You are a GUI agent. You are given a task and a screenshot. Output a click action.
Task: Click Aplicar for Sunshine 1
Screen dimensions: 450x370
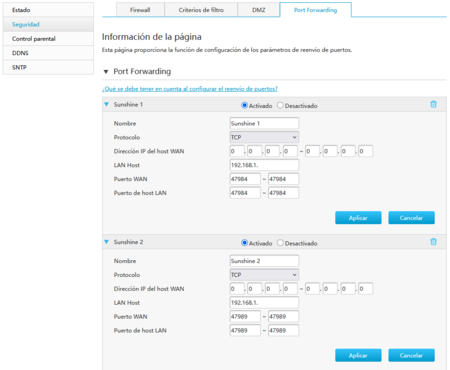tap(358, 218)
